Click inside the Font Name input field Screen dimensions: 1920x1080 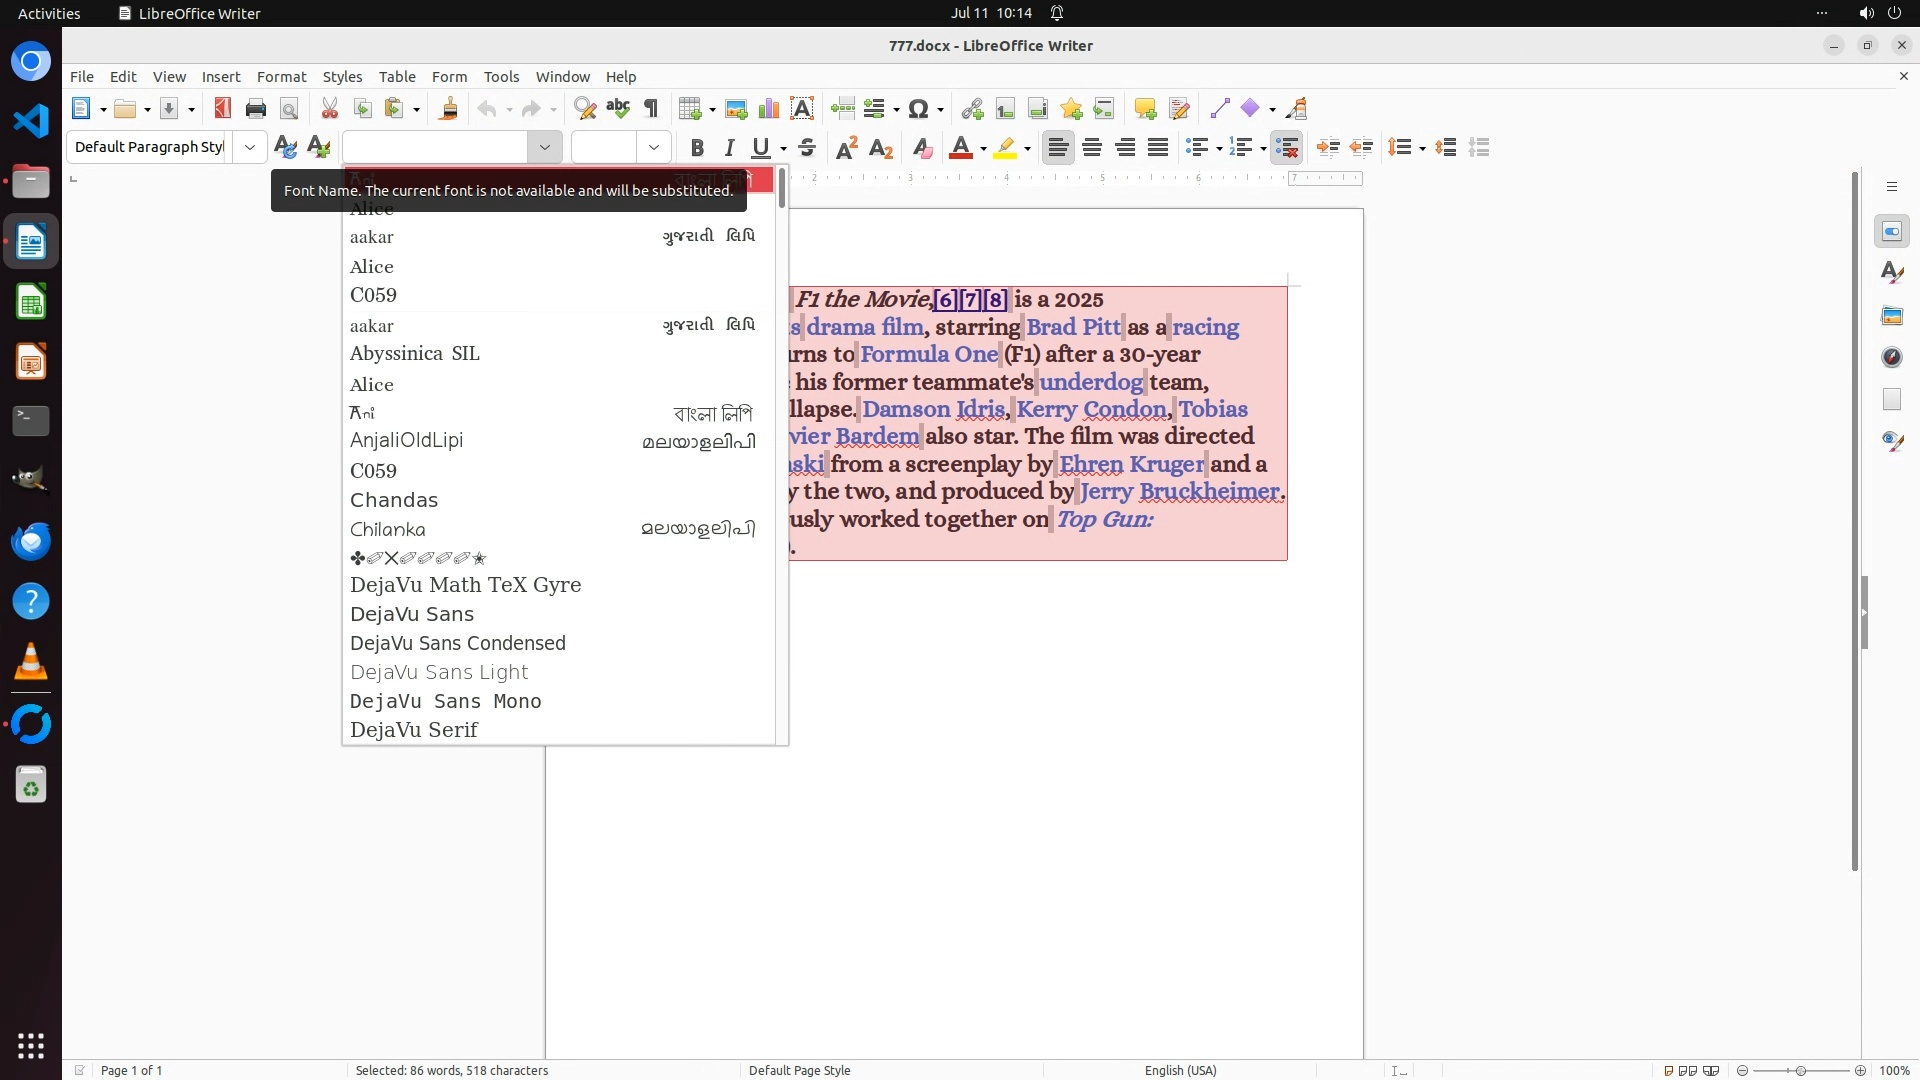tap(436, 147)
